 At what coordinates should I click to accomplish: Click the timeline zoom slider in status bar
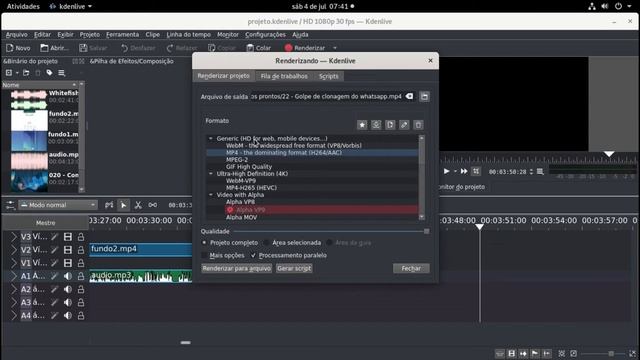(x=603, y=353)
